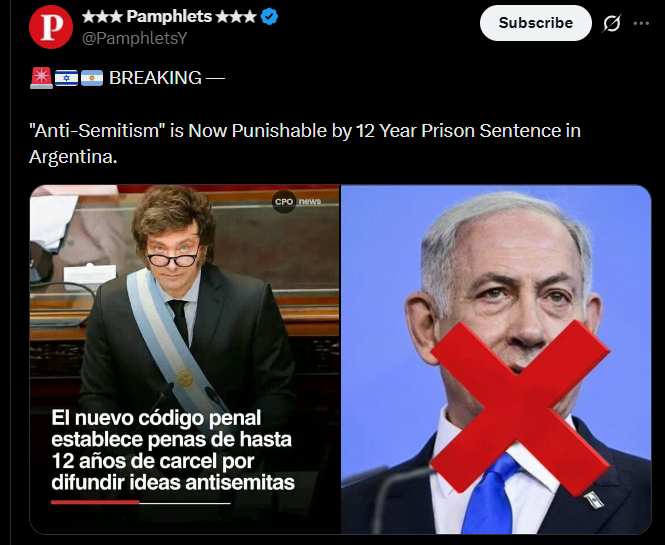This screenshot has height=545, width=665.
Task: Select the BREAKING text in post
Action: [155, 78]
